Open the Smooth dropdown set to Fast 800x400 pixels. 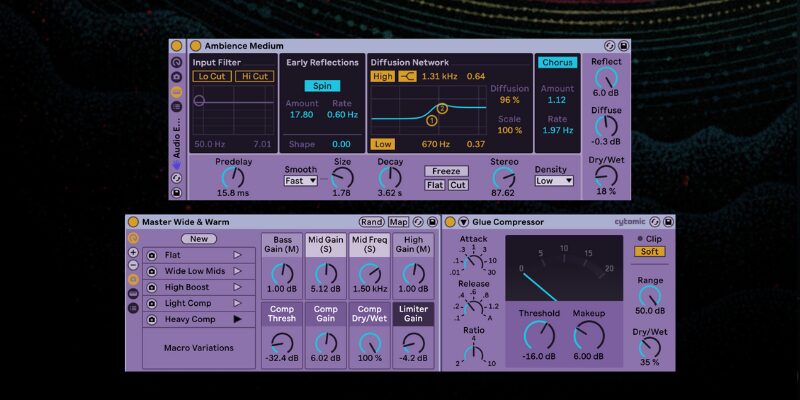tap(300, 181)
